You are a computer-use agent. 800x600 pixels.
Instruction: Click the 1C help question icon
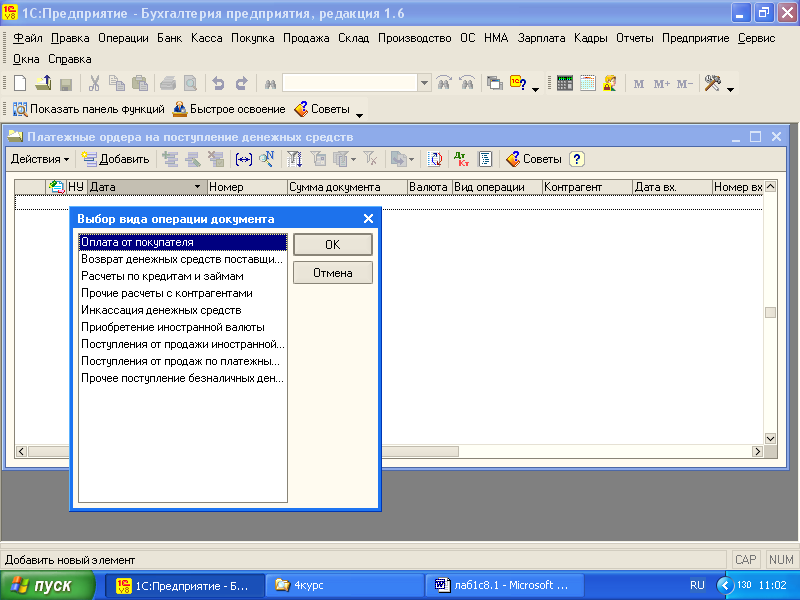518,83
